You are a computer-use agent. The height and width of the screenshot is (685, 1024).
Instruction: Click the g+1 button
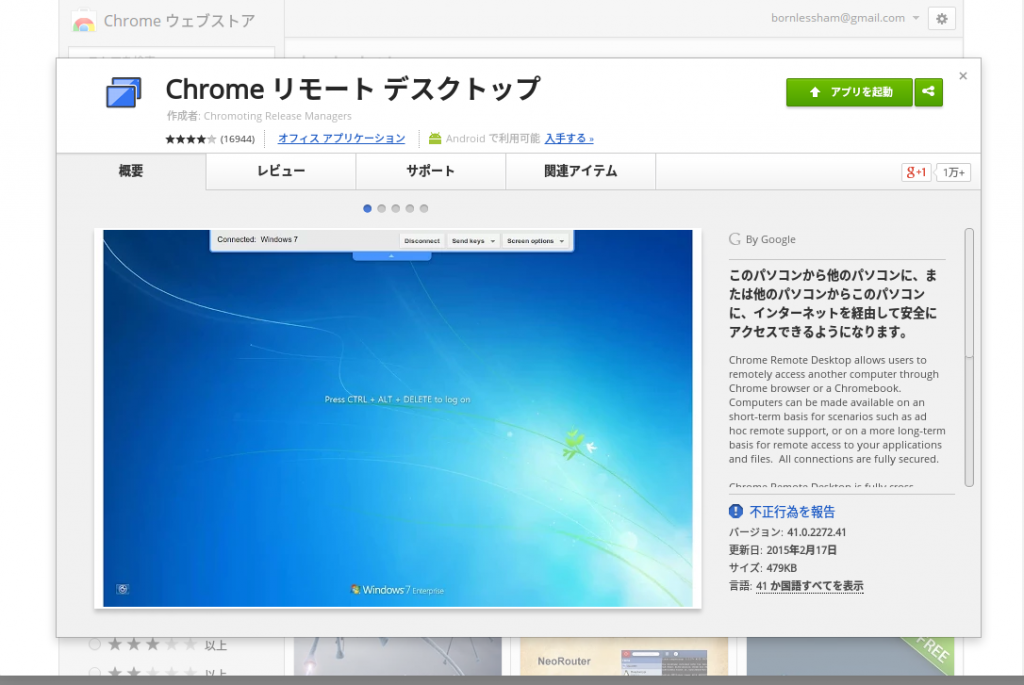click(916, 172)
